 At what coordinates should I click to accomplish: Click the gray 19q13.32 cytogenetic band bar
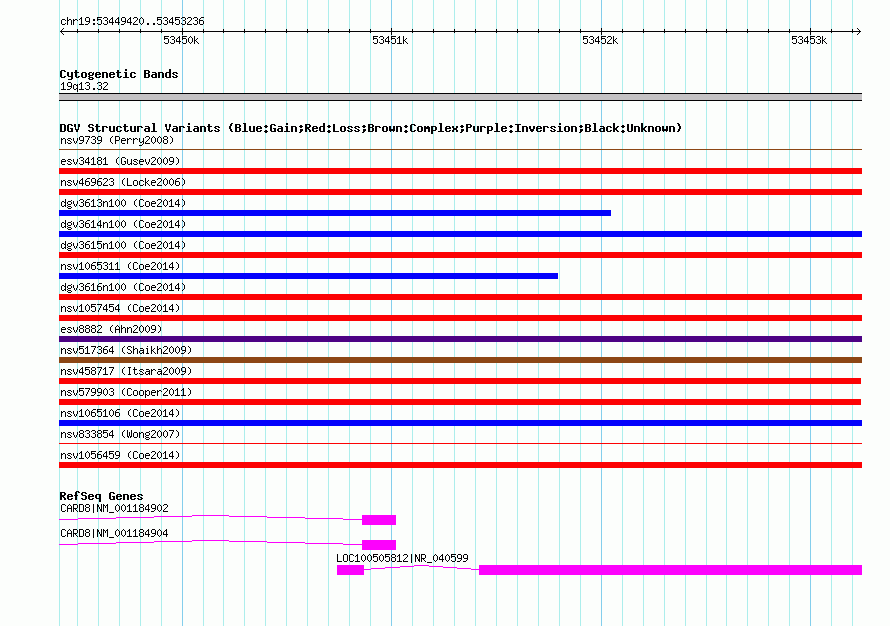tap(460, 97)
